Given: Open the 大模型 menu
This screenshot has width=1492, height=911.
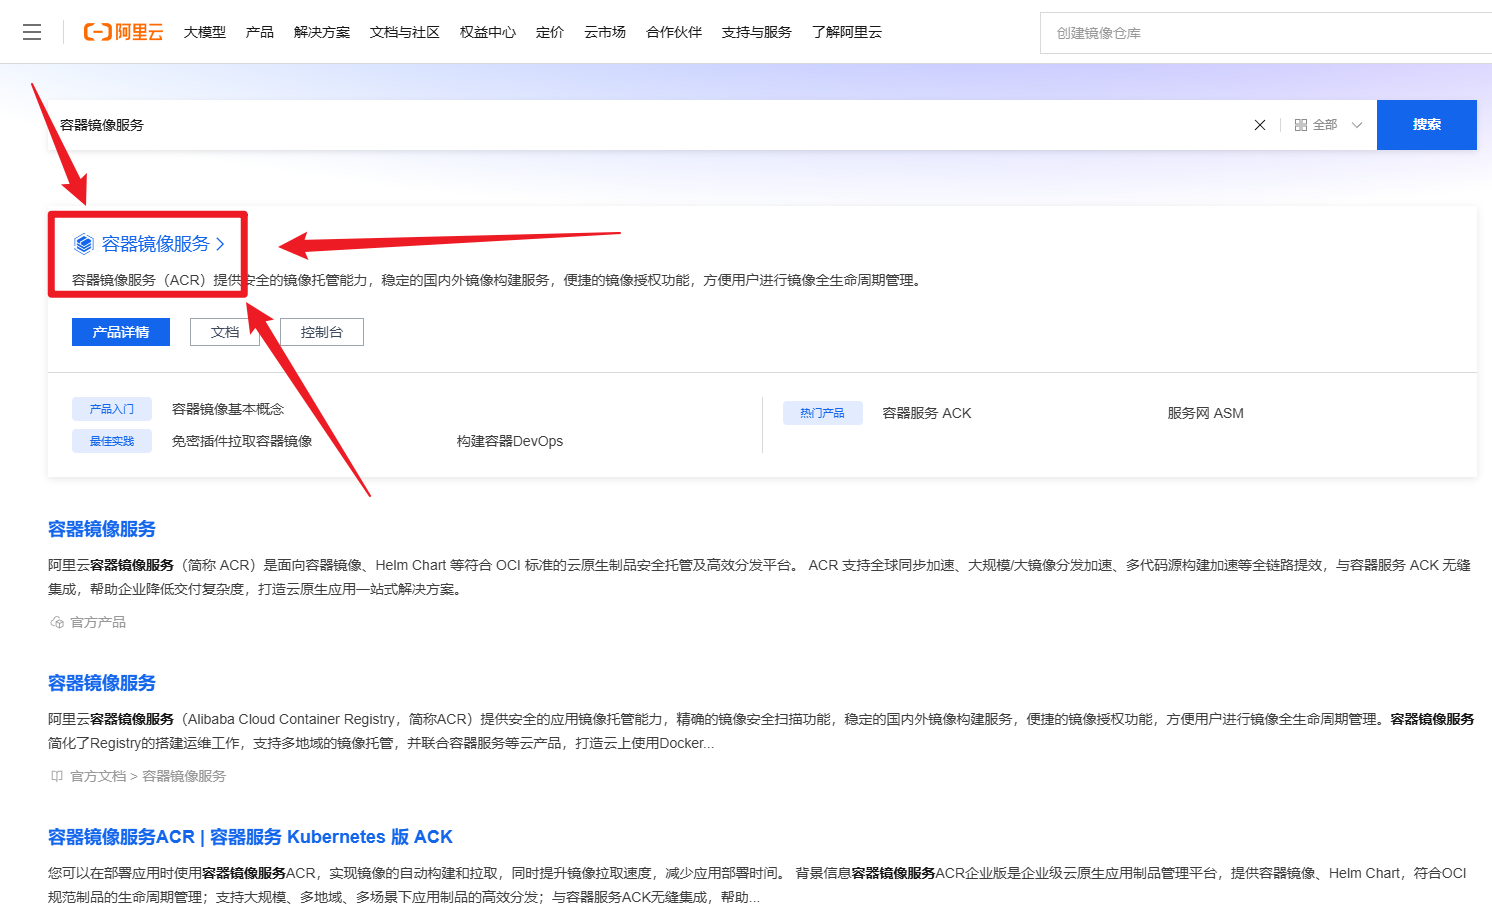Looking at the screenshot, I should [x=205, y=32].
